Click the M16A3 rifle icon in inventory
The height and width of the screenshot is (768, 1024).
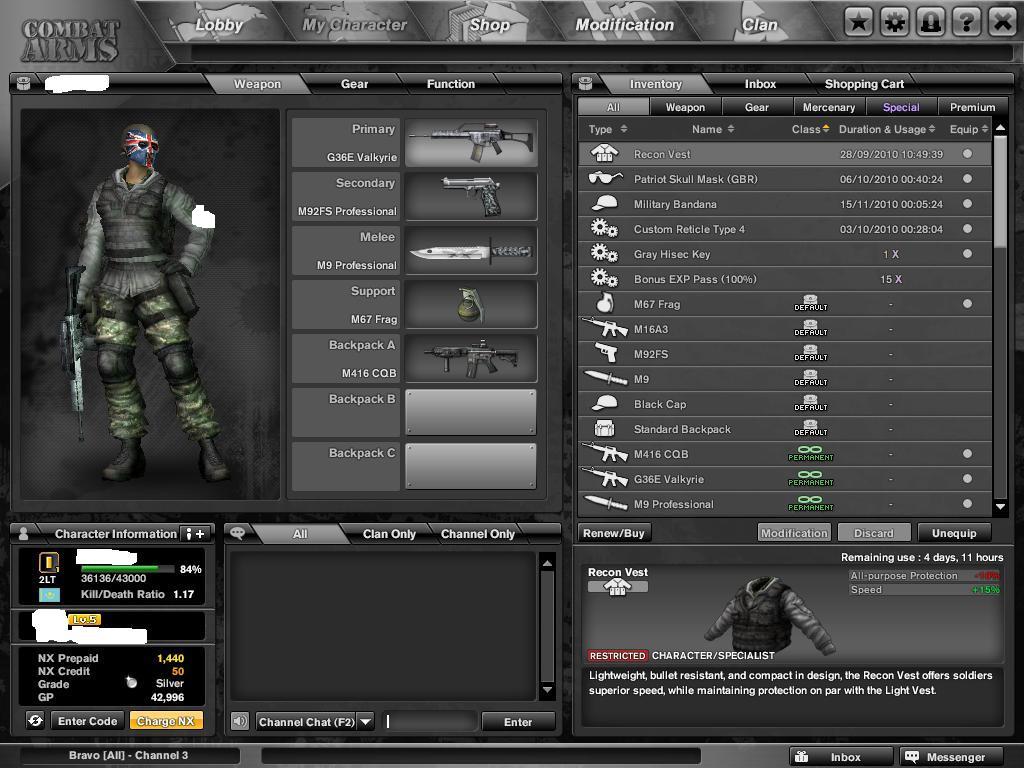605,328
